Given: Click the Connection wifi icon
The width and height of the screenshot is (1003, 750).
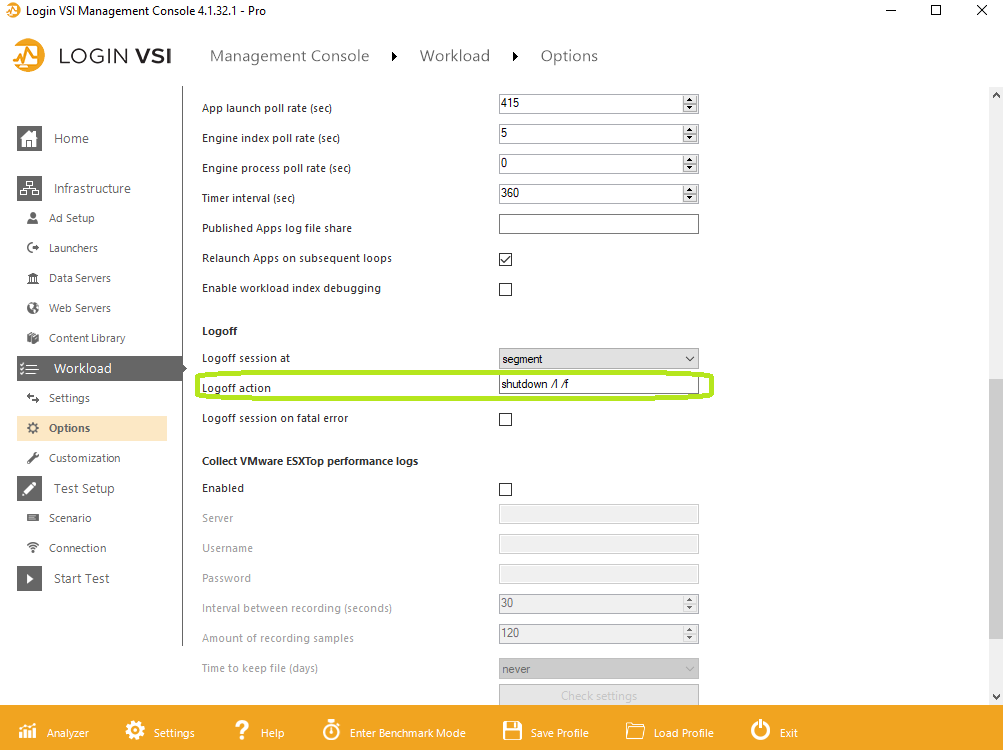Looking at the screenshot, I should (33, 548).
